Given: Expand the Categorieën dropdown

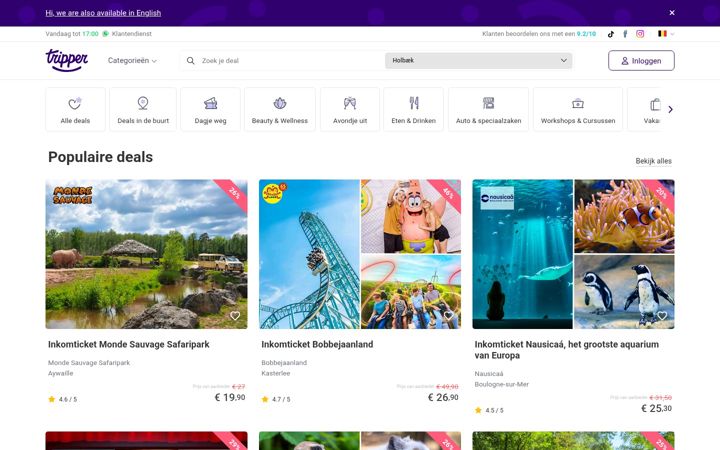Looking at the screenshot, I should click(132, 61).
